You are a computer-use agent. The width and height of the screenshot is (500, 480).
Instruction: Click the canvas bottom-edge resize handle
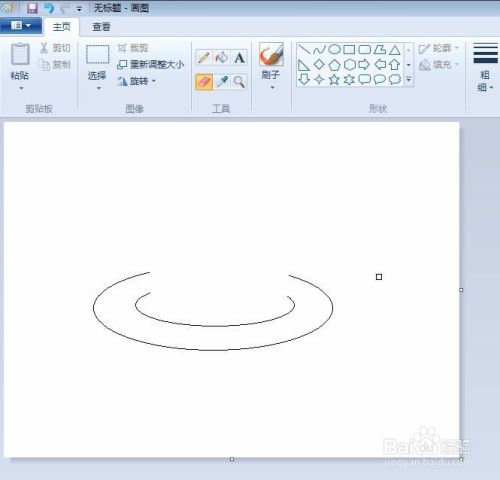click(232, 459)
